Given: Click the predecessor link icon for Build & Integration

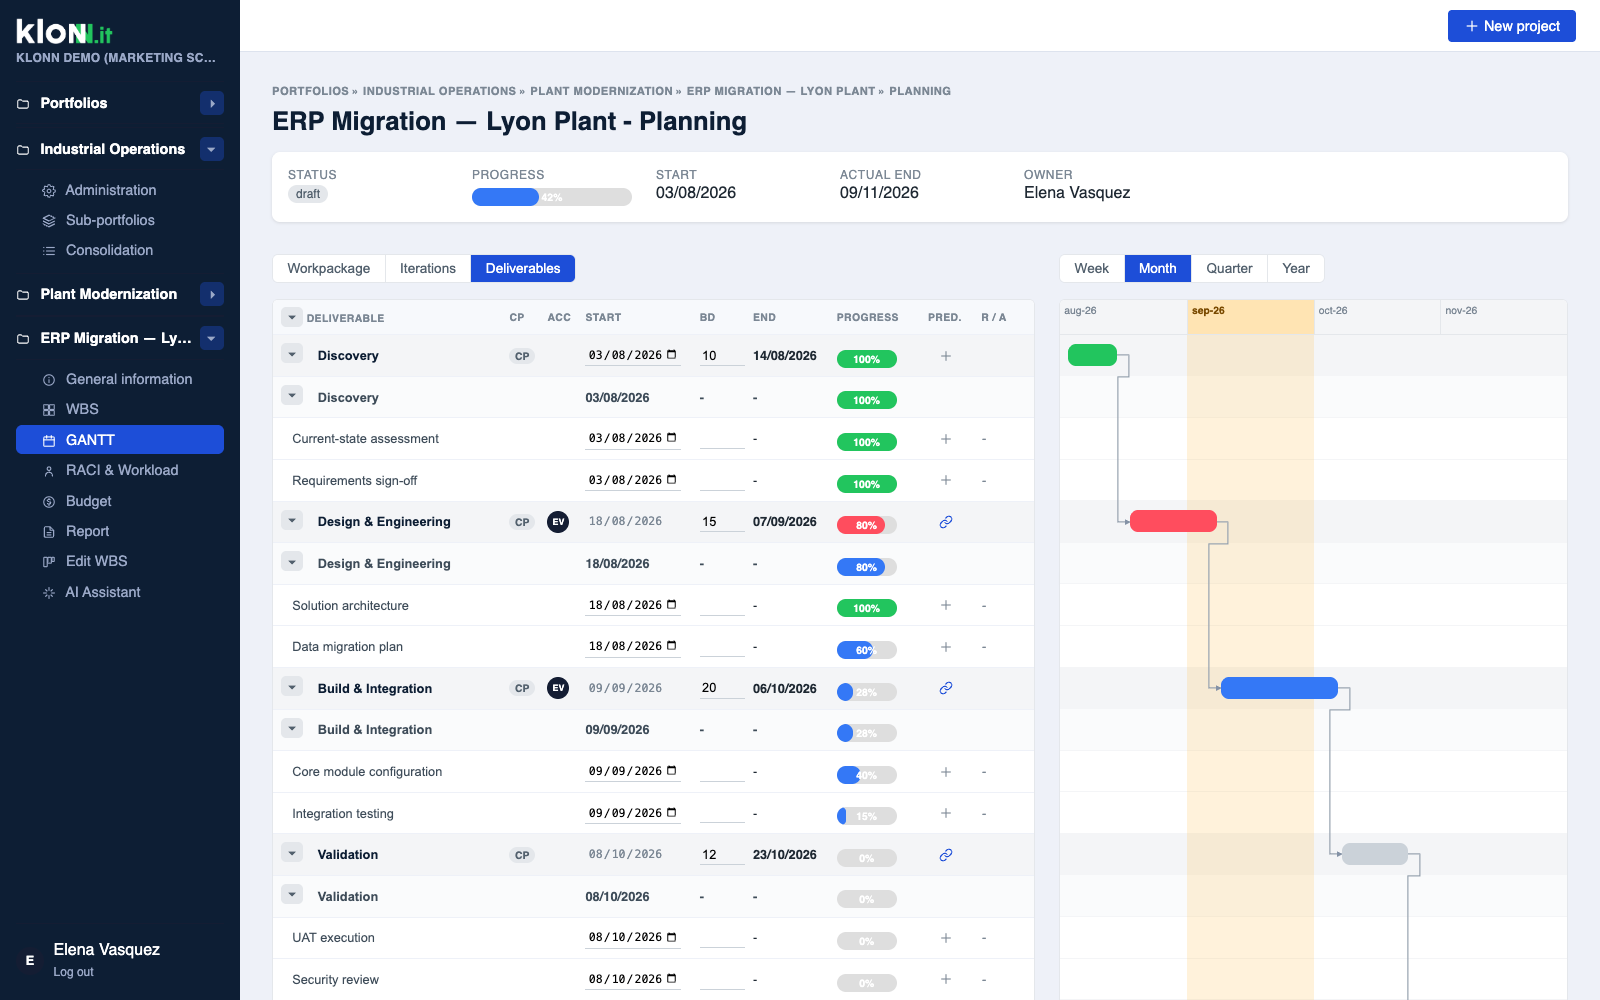Looking at the screenshot, I should (x=945, y=688).
